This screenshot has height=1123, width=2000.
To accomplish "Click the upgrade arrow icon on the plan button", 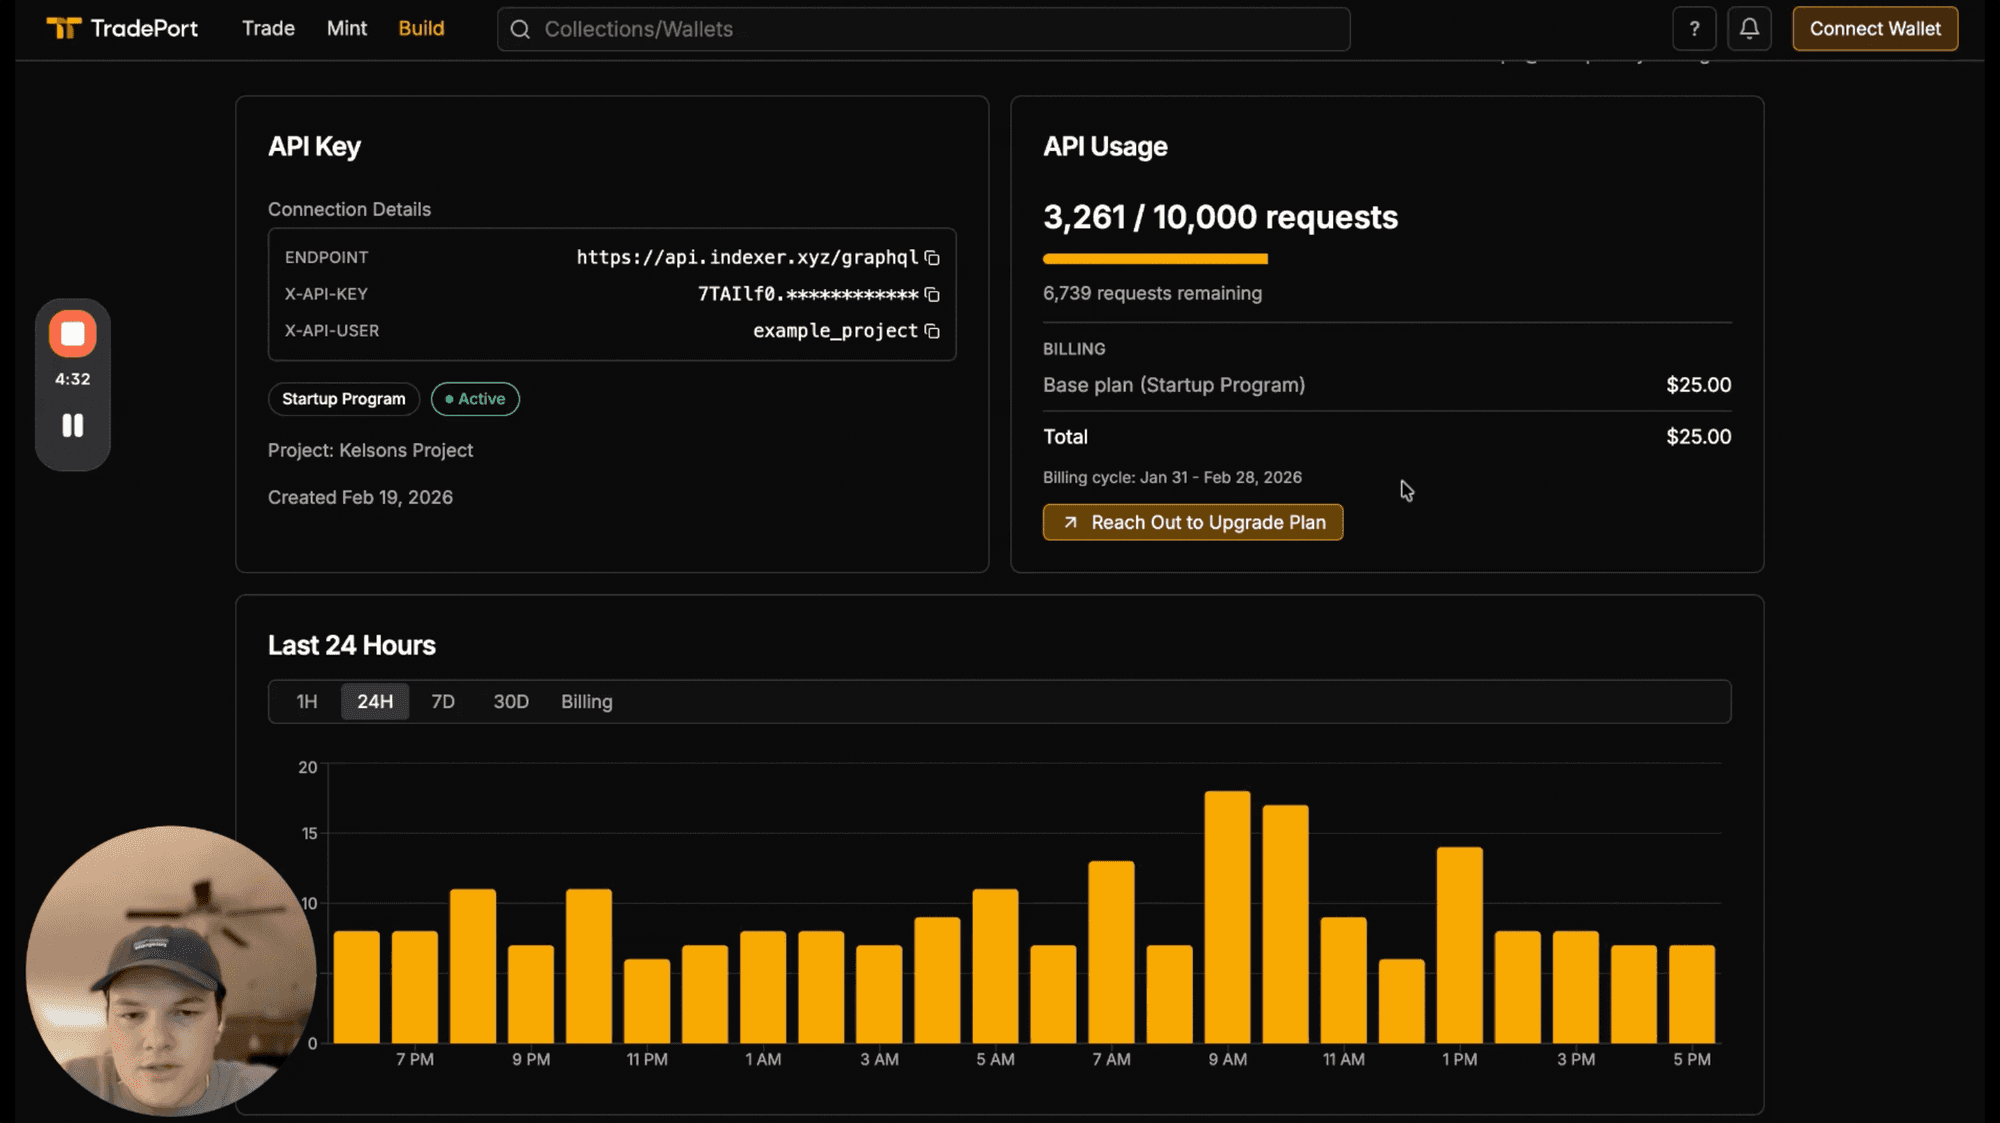I will tap(1068, 522).
